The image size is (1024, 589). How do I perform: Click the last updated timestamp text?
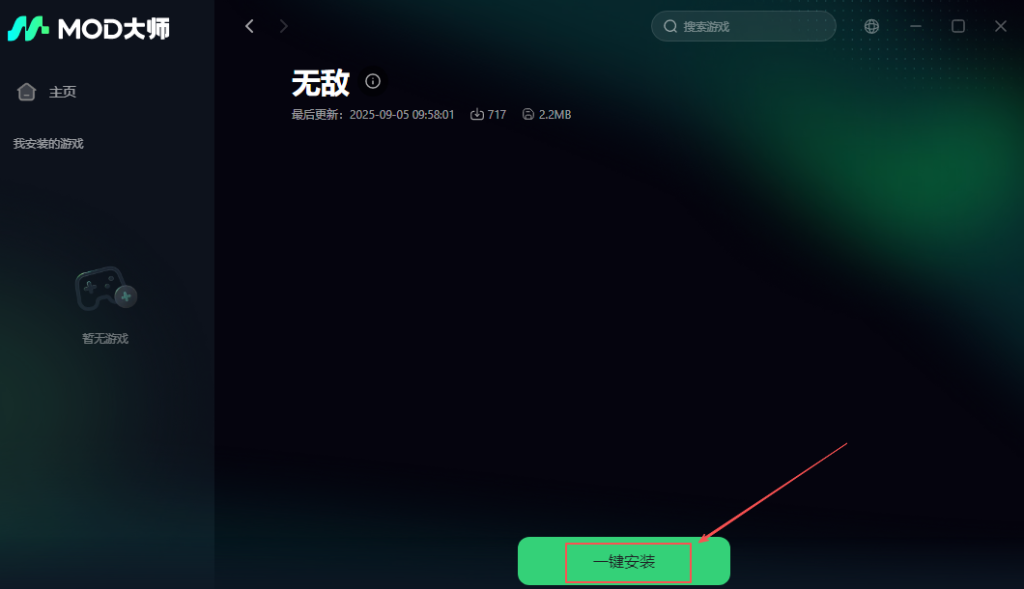372,114
